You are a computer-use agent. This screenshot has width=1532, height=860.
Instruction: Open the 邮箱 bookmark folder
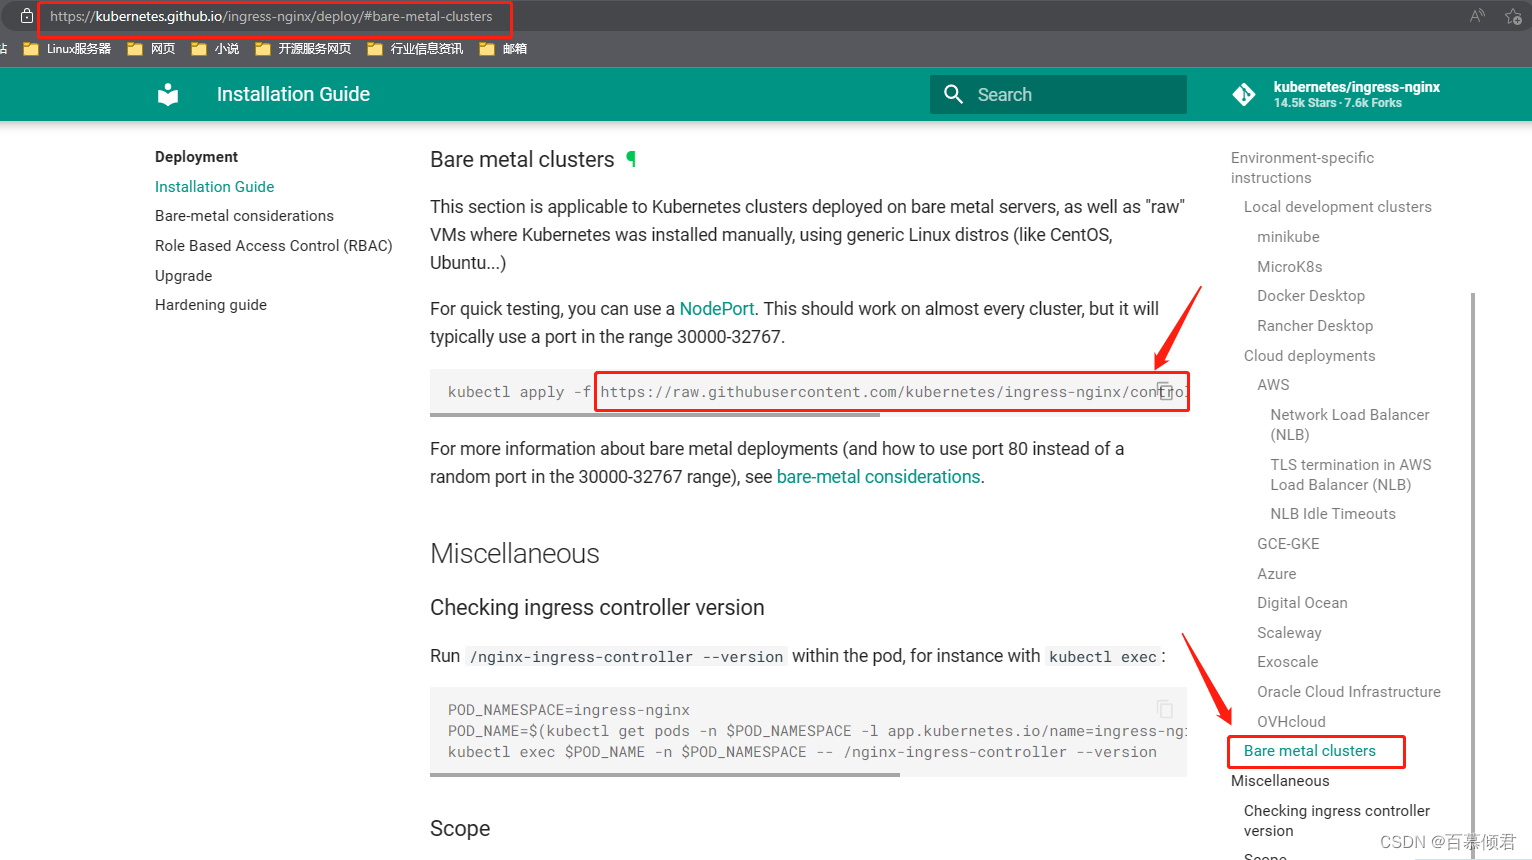pos(503,48)
